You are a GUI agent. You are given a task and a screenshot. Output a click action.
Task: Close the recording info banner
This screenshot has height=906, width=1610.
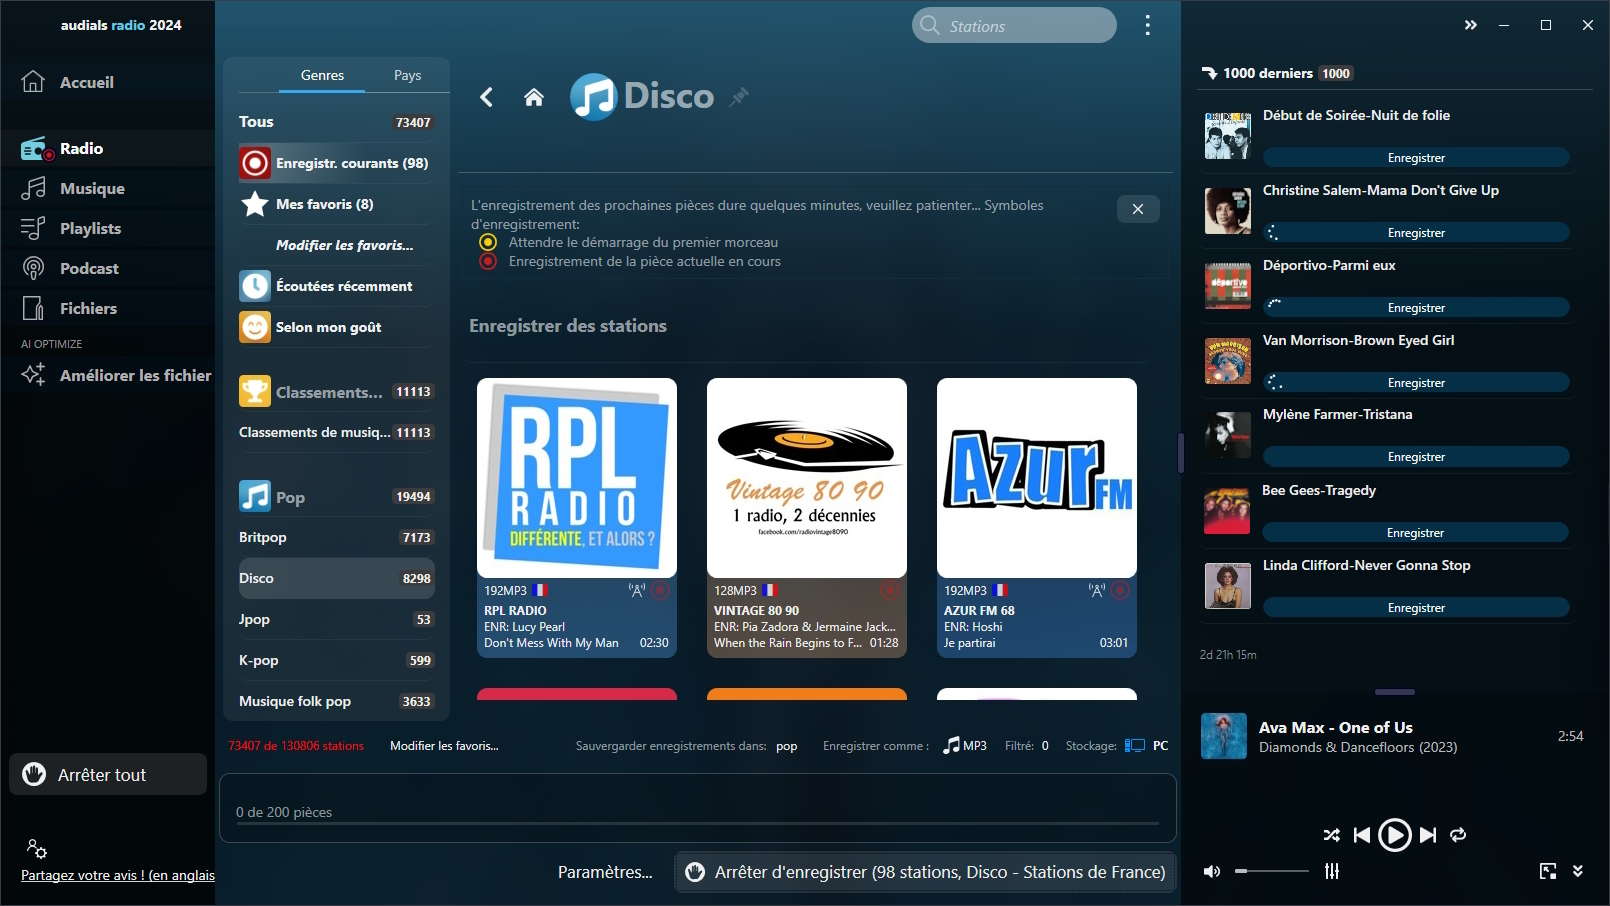(x=1138, y=209)
